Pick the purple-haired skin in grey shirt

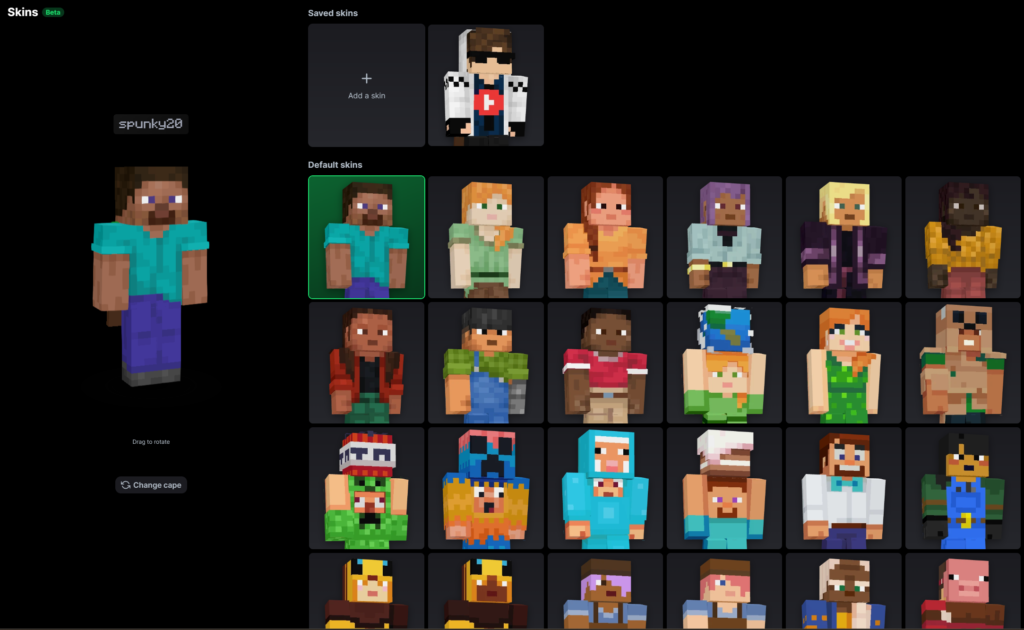[724, 237]
